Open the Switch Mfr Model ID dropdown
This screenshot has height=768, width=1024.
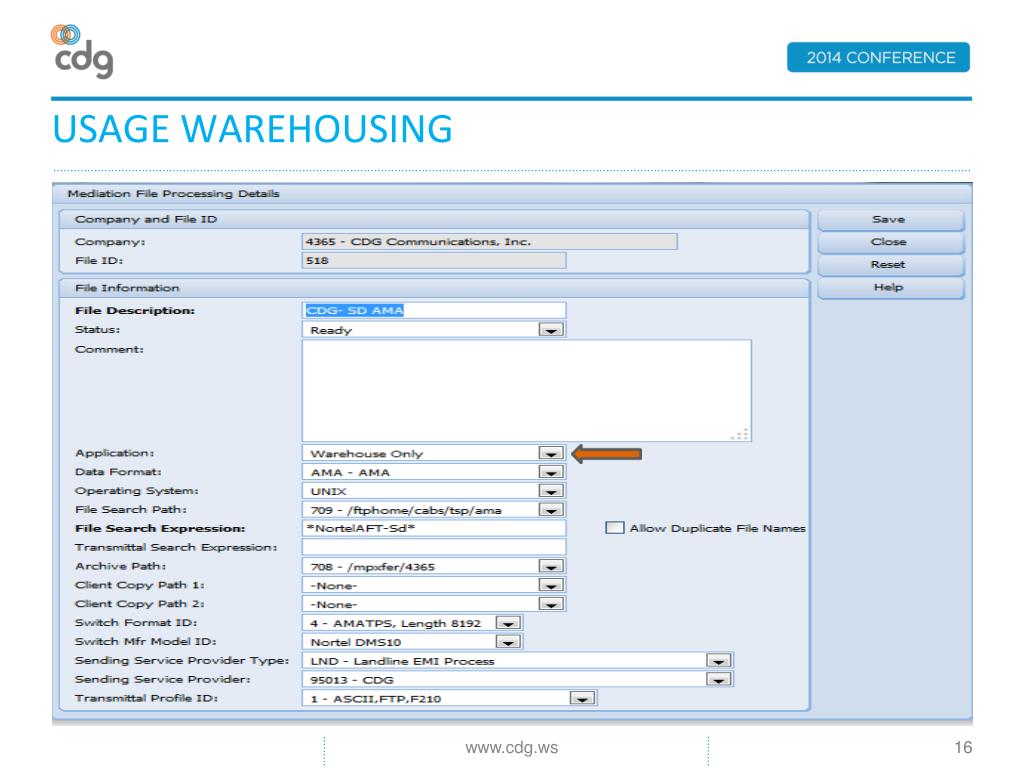tap(508, 642)
